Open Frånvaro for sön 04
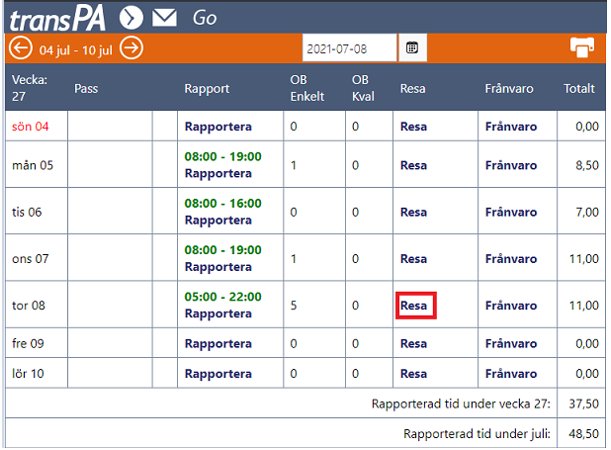Image resolution: width=611 pixels, height=450 pixels. point(511,127)
